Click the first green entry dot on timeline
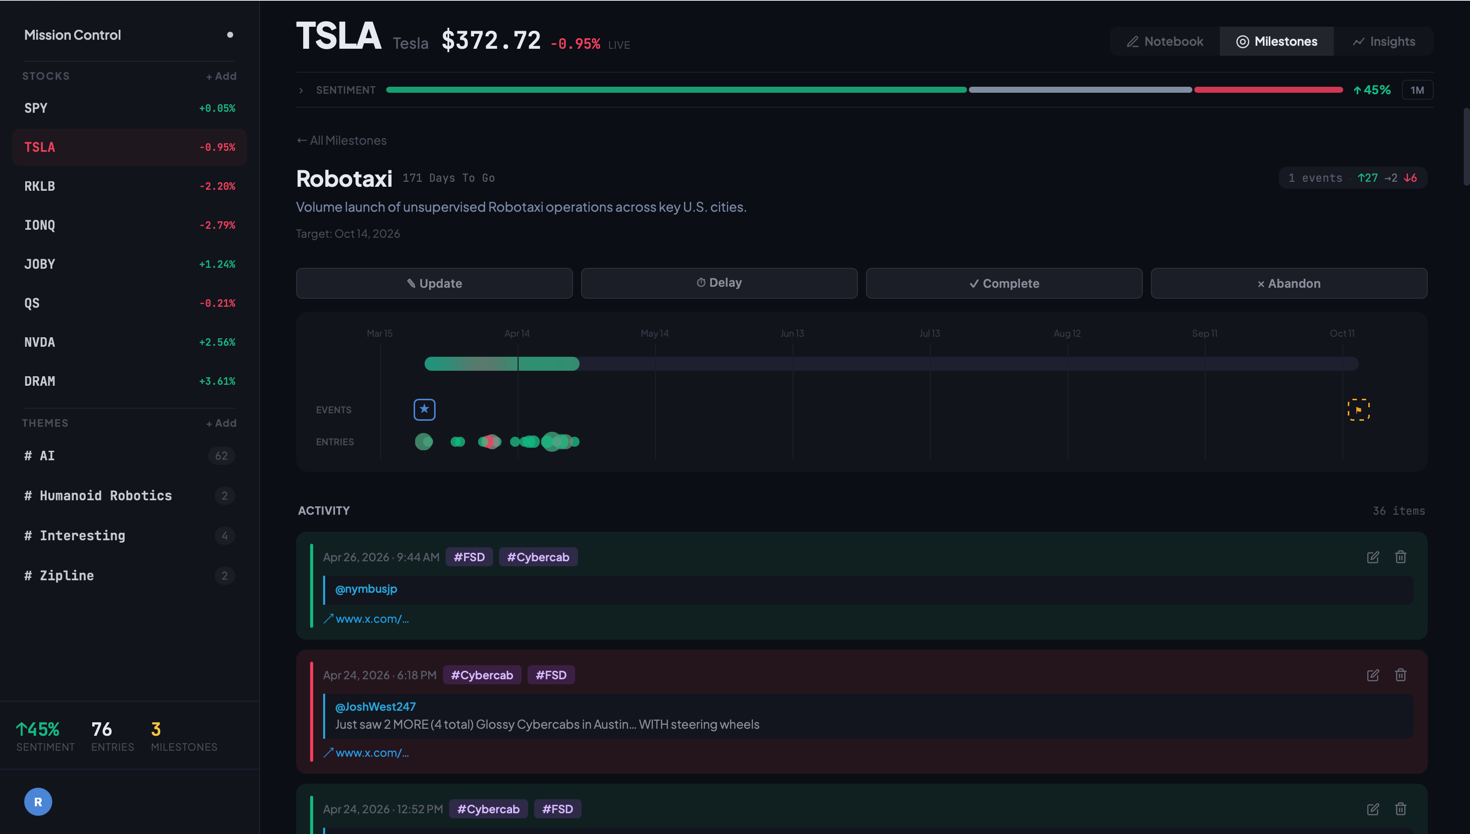 [424, 442]
